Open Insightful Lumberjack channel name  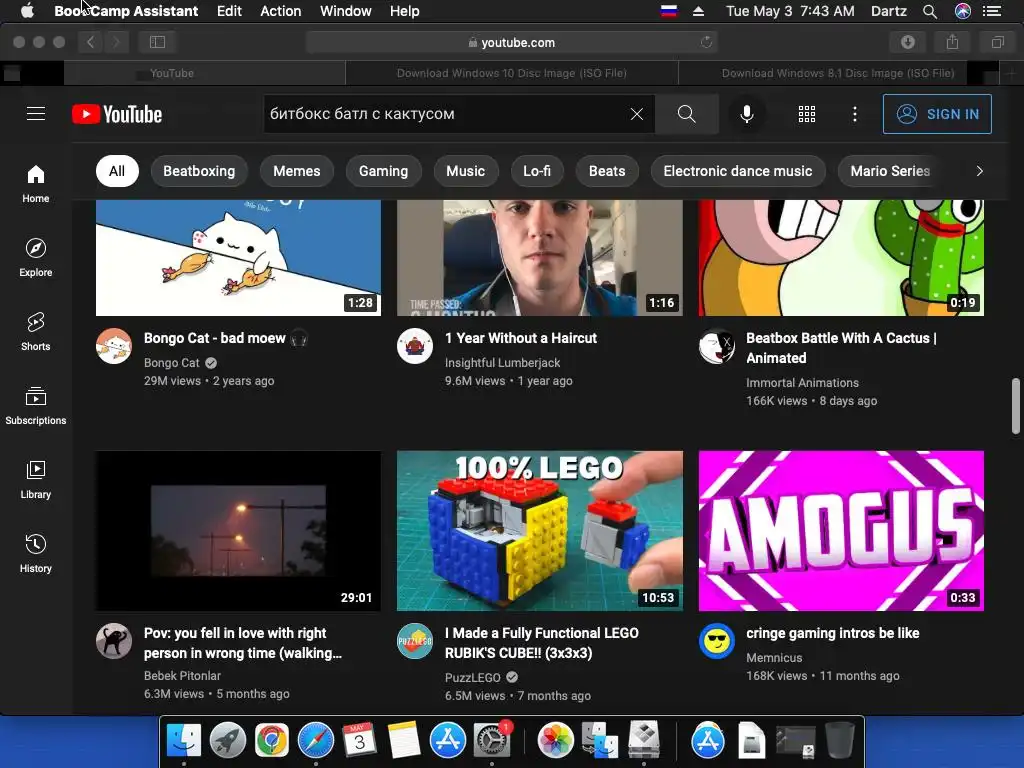[503, 362]
